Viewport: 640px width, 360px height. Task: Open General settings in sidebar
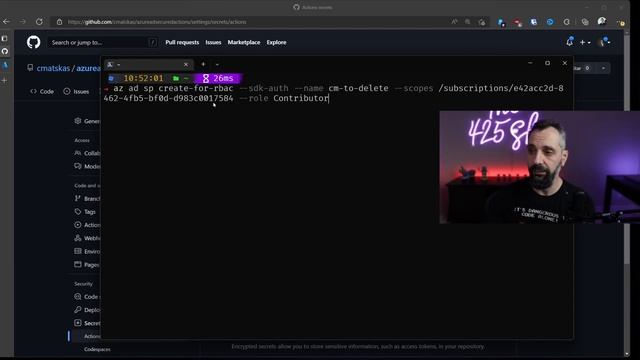(87, 121)
